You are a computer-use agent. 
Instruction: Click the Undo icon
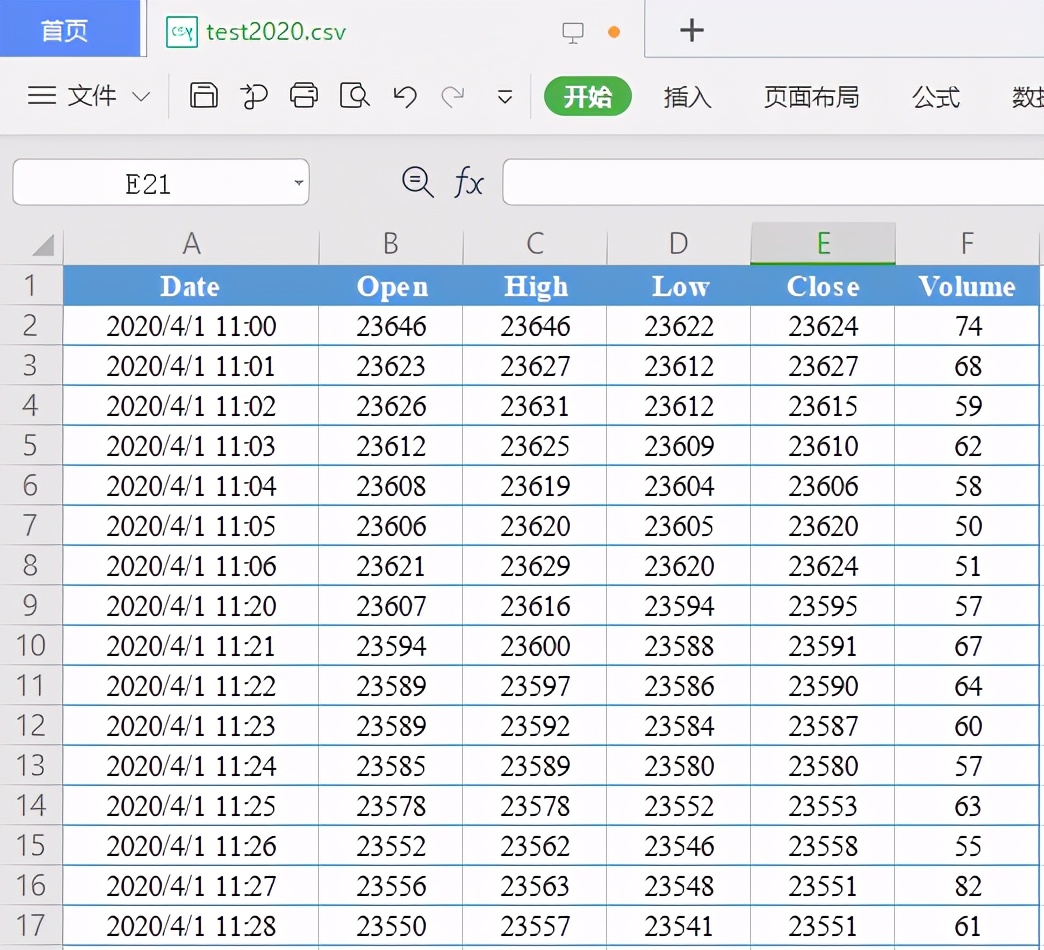coord(404,96)
